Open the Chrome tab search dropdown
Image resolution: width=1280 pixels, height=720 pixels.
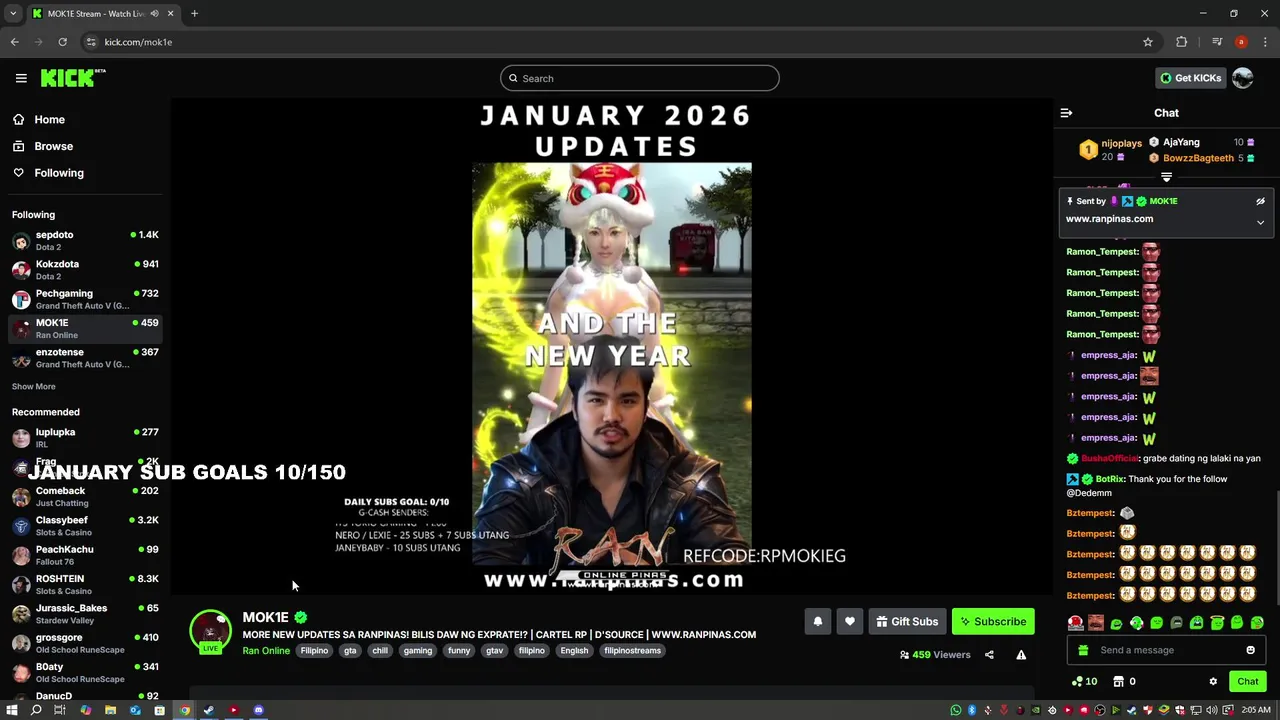[13, 14]
